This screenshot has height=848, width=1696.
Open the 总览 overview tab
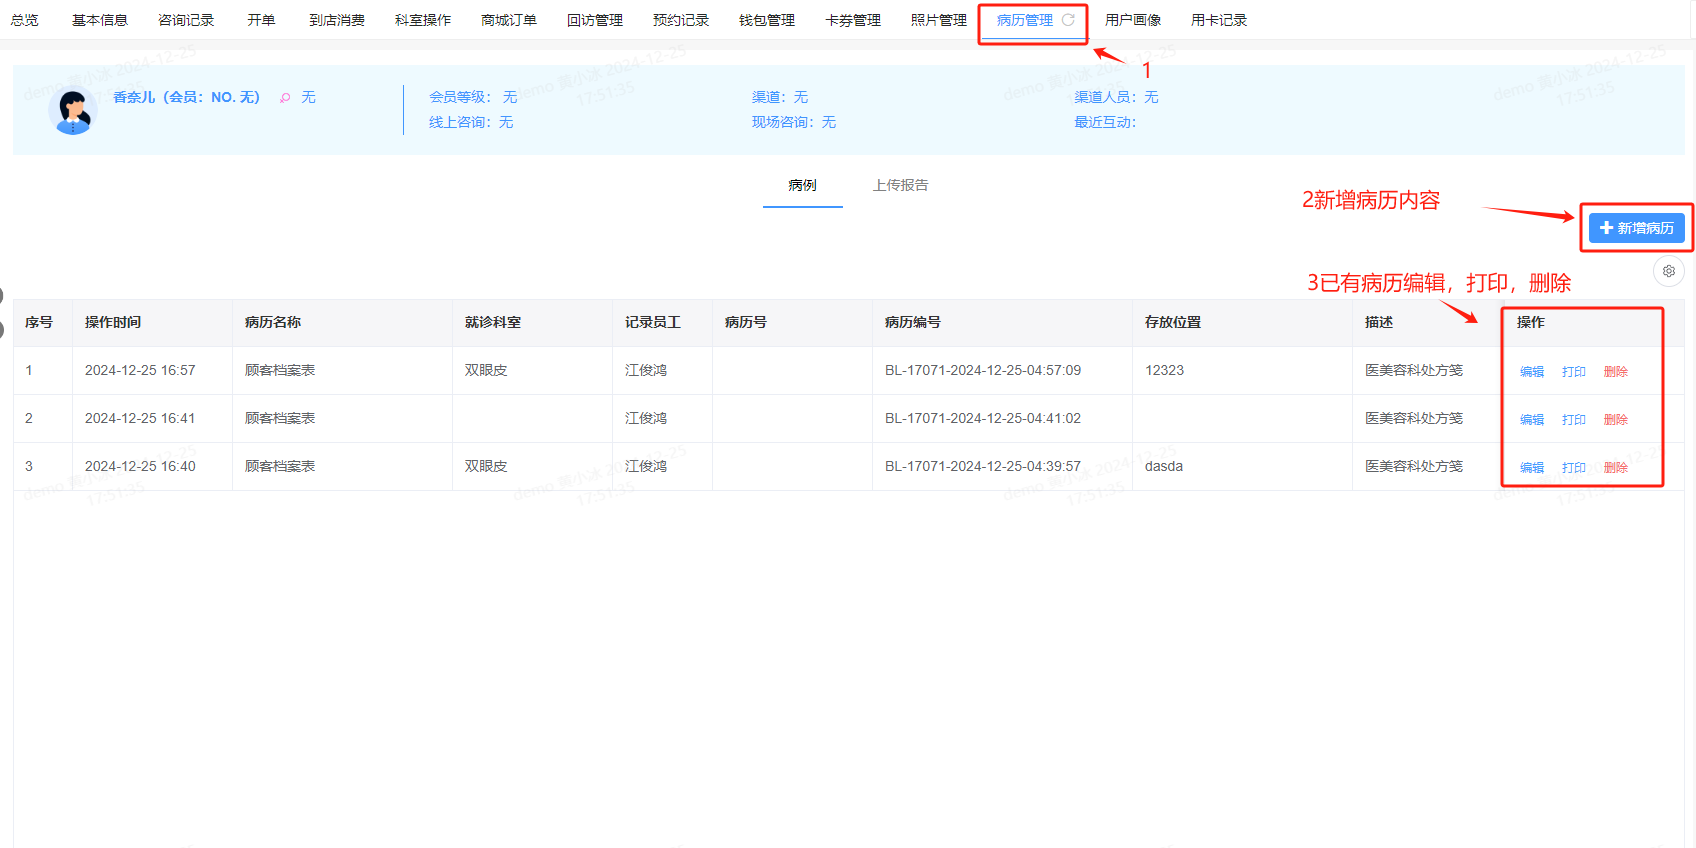pyautogui.click(x=25, y=20)
